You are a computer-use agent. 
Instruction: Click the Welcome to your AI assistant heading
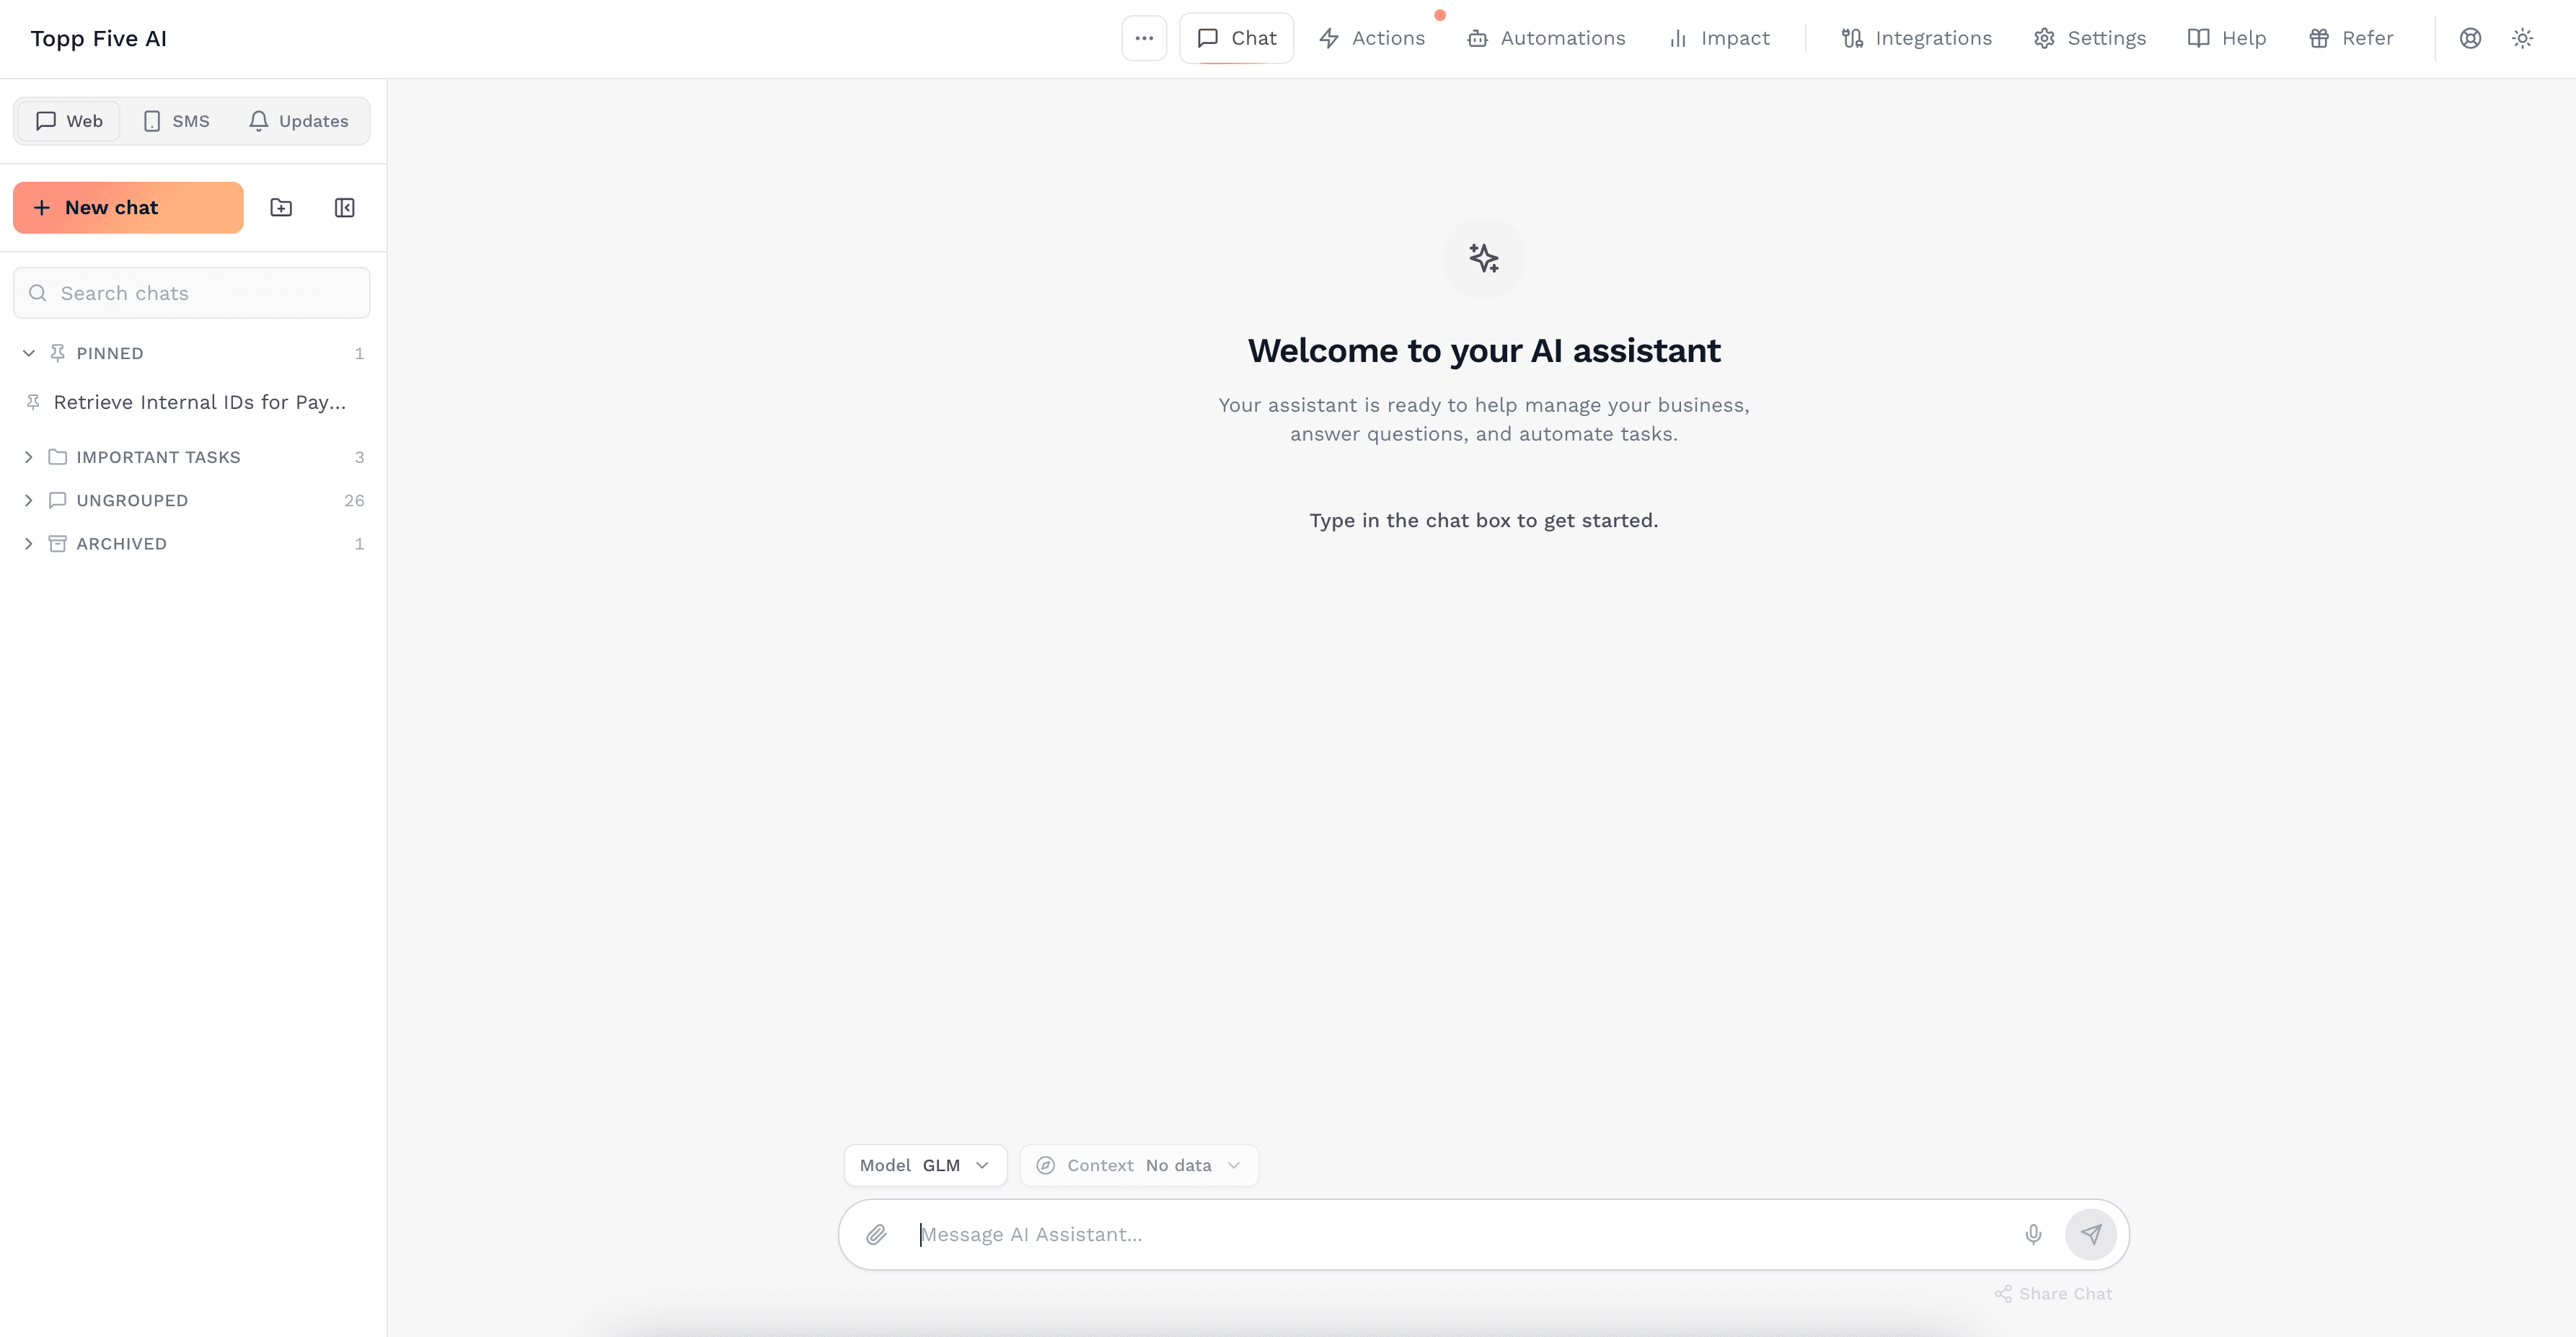tap(1484, 351)
